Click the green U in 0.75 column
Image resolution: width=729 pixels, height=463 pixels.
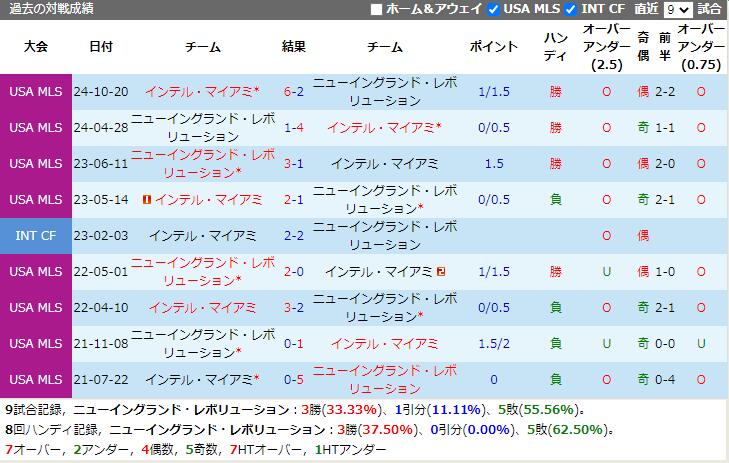tap(701, 344)
